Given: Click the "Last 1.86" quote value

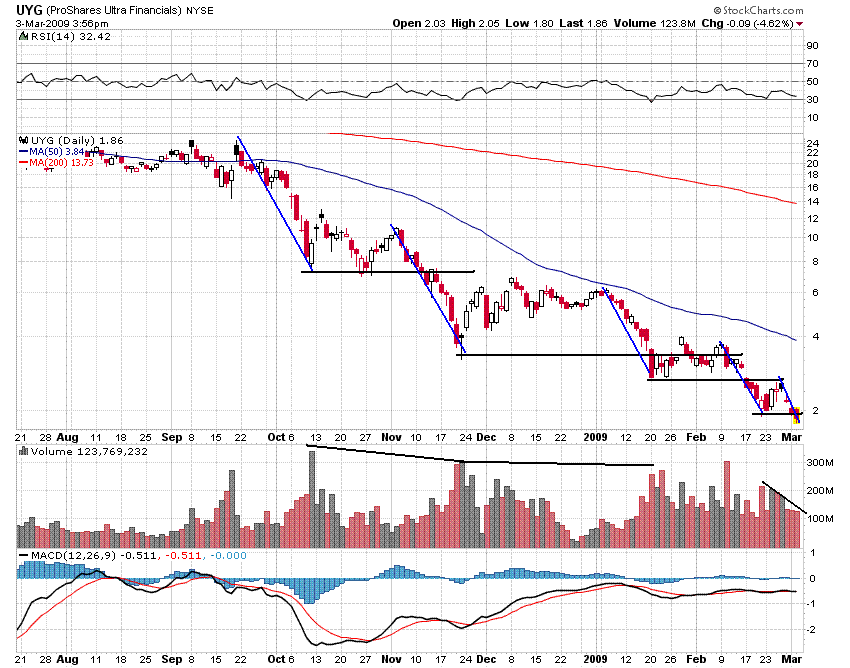Looking at the screenshot, I should [x=583, y=23].
